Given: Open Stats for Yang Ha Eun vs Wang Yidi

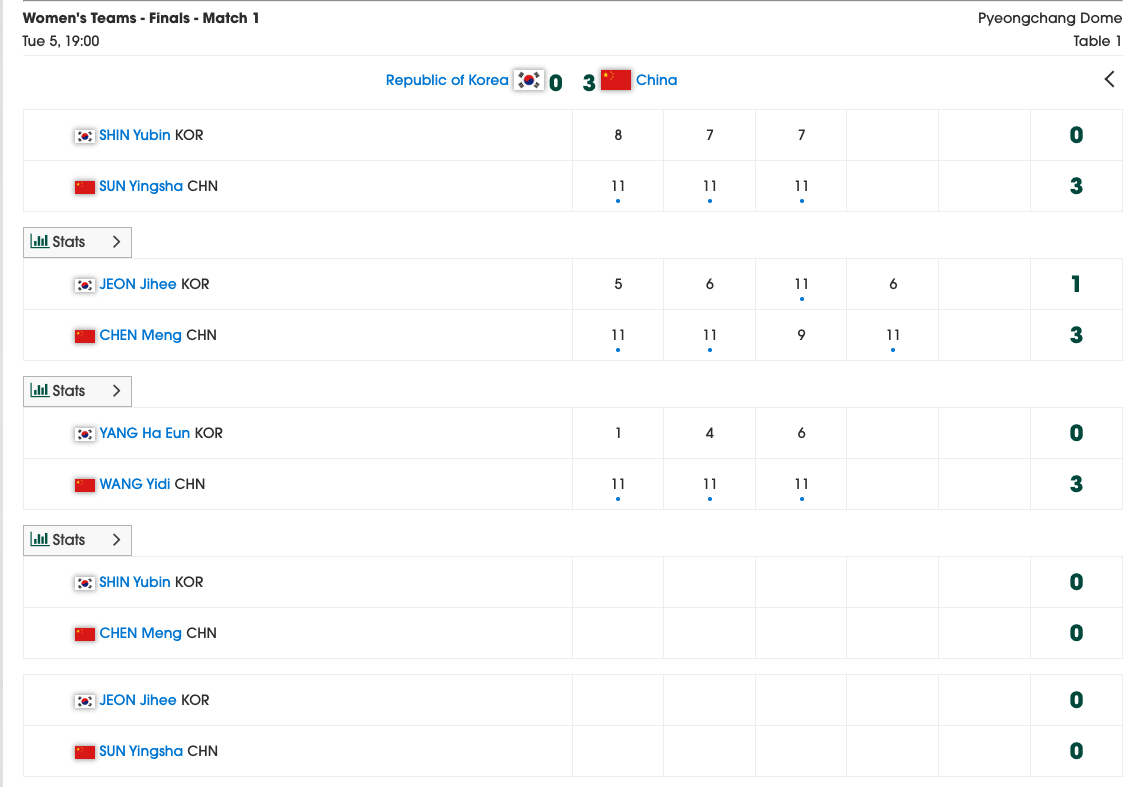Looking at the screenshot, I should (x=77, y=540).
